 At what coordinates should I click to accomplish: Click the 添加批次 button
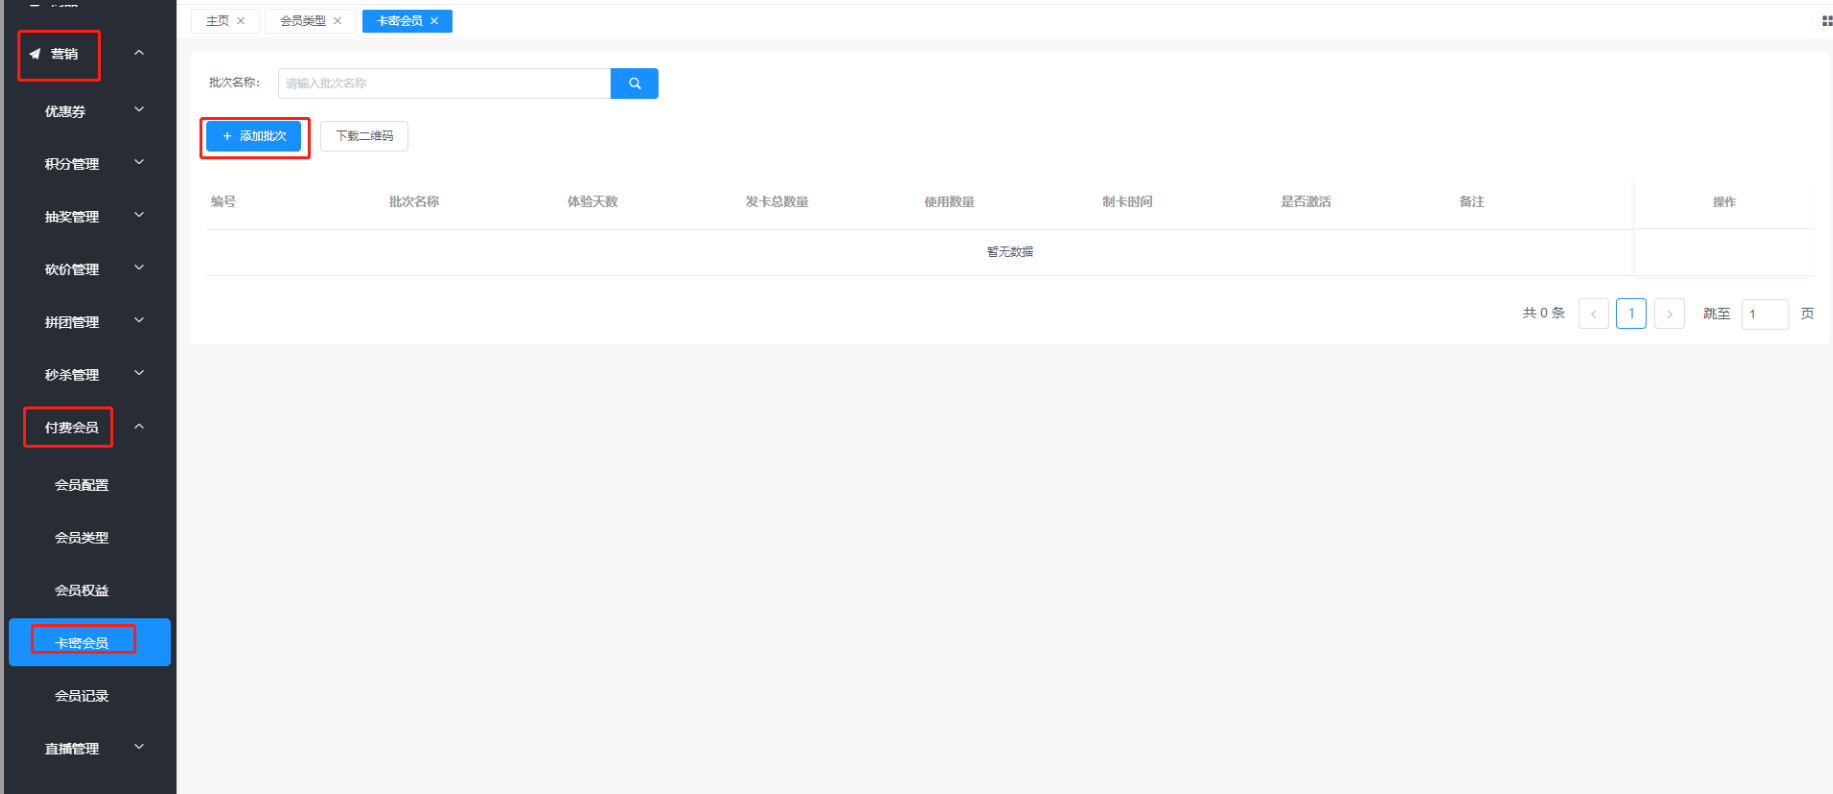click(x=254, y=136)
